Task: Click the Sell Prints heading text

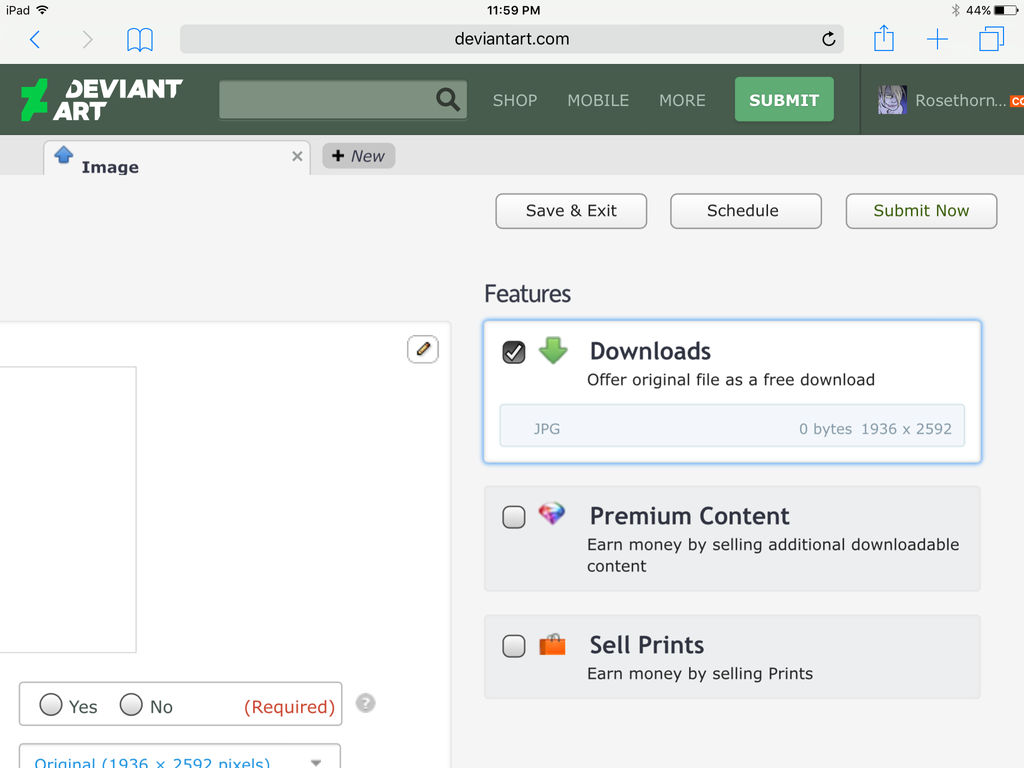Action: [647, 645]
